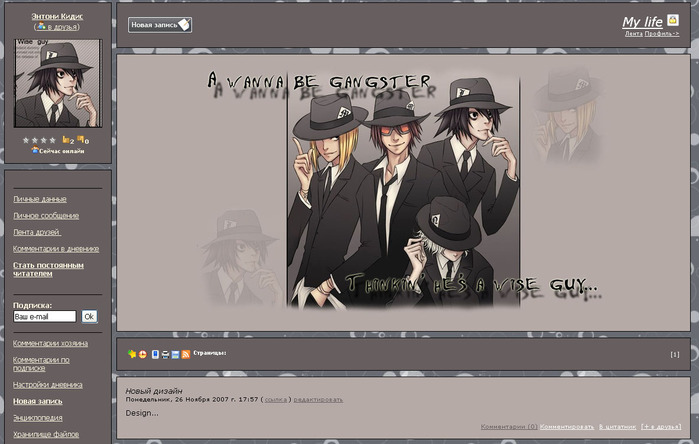This screenshot has width=699, height=444.
Task: Click the 'Подписка:' label
Action: (x=32, y=305)
